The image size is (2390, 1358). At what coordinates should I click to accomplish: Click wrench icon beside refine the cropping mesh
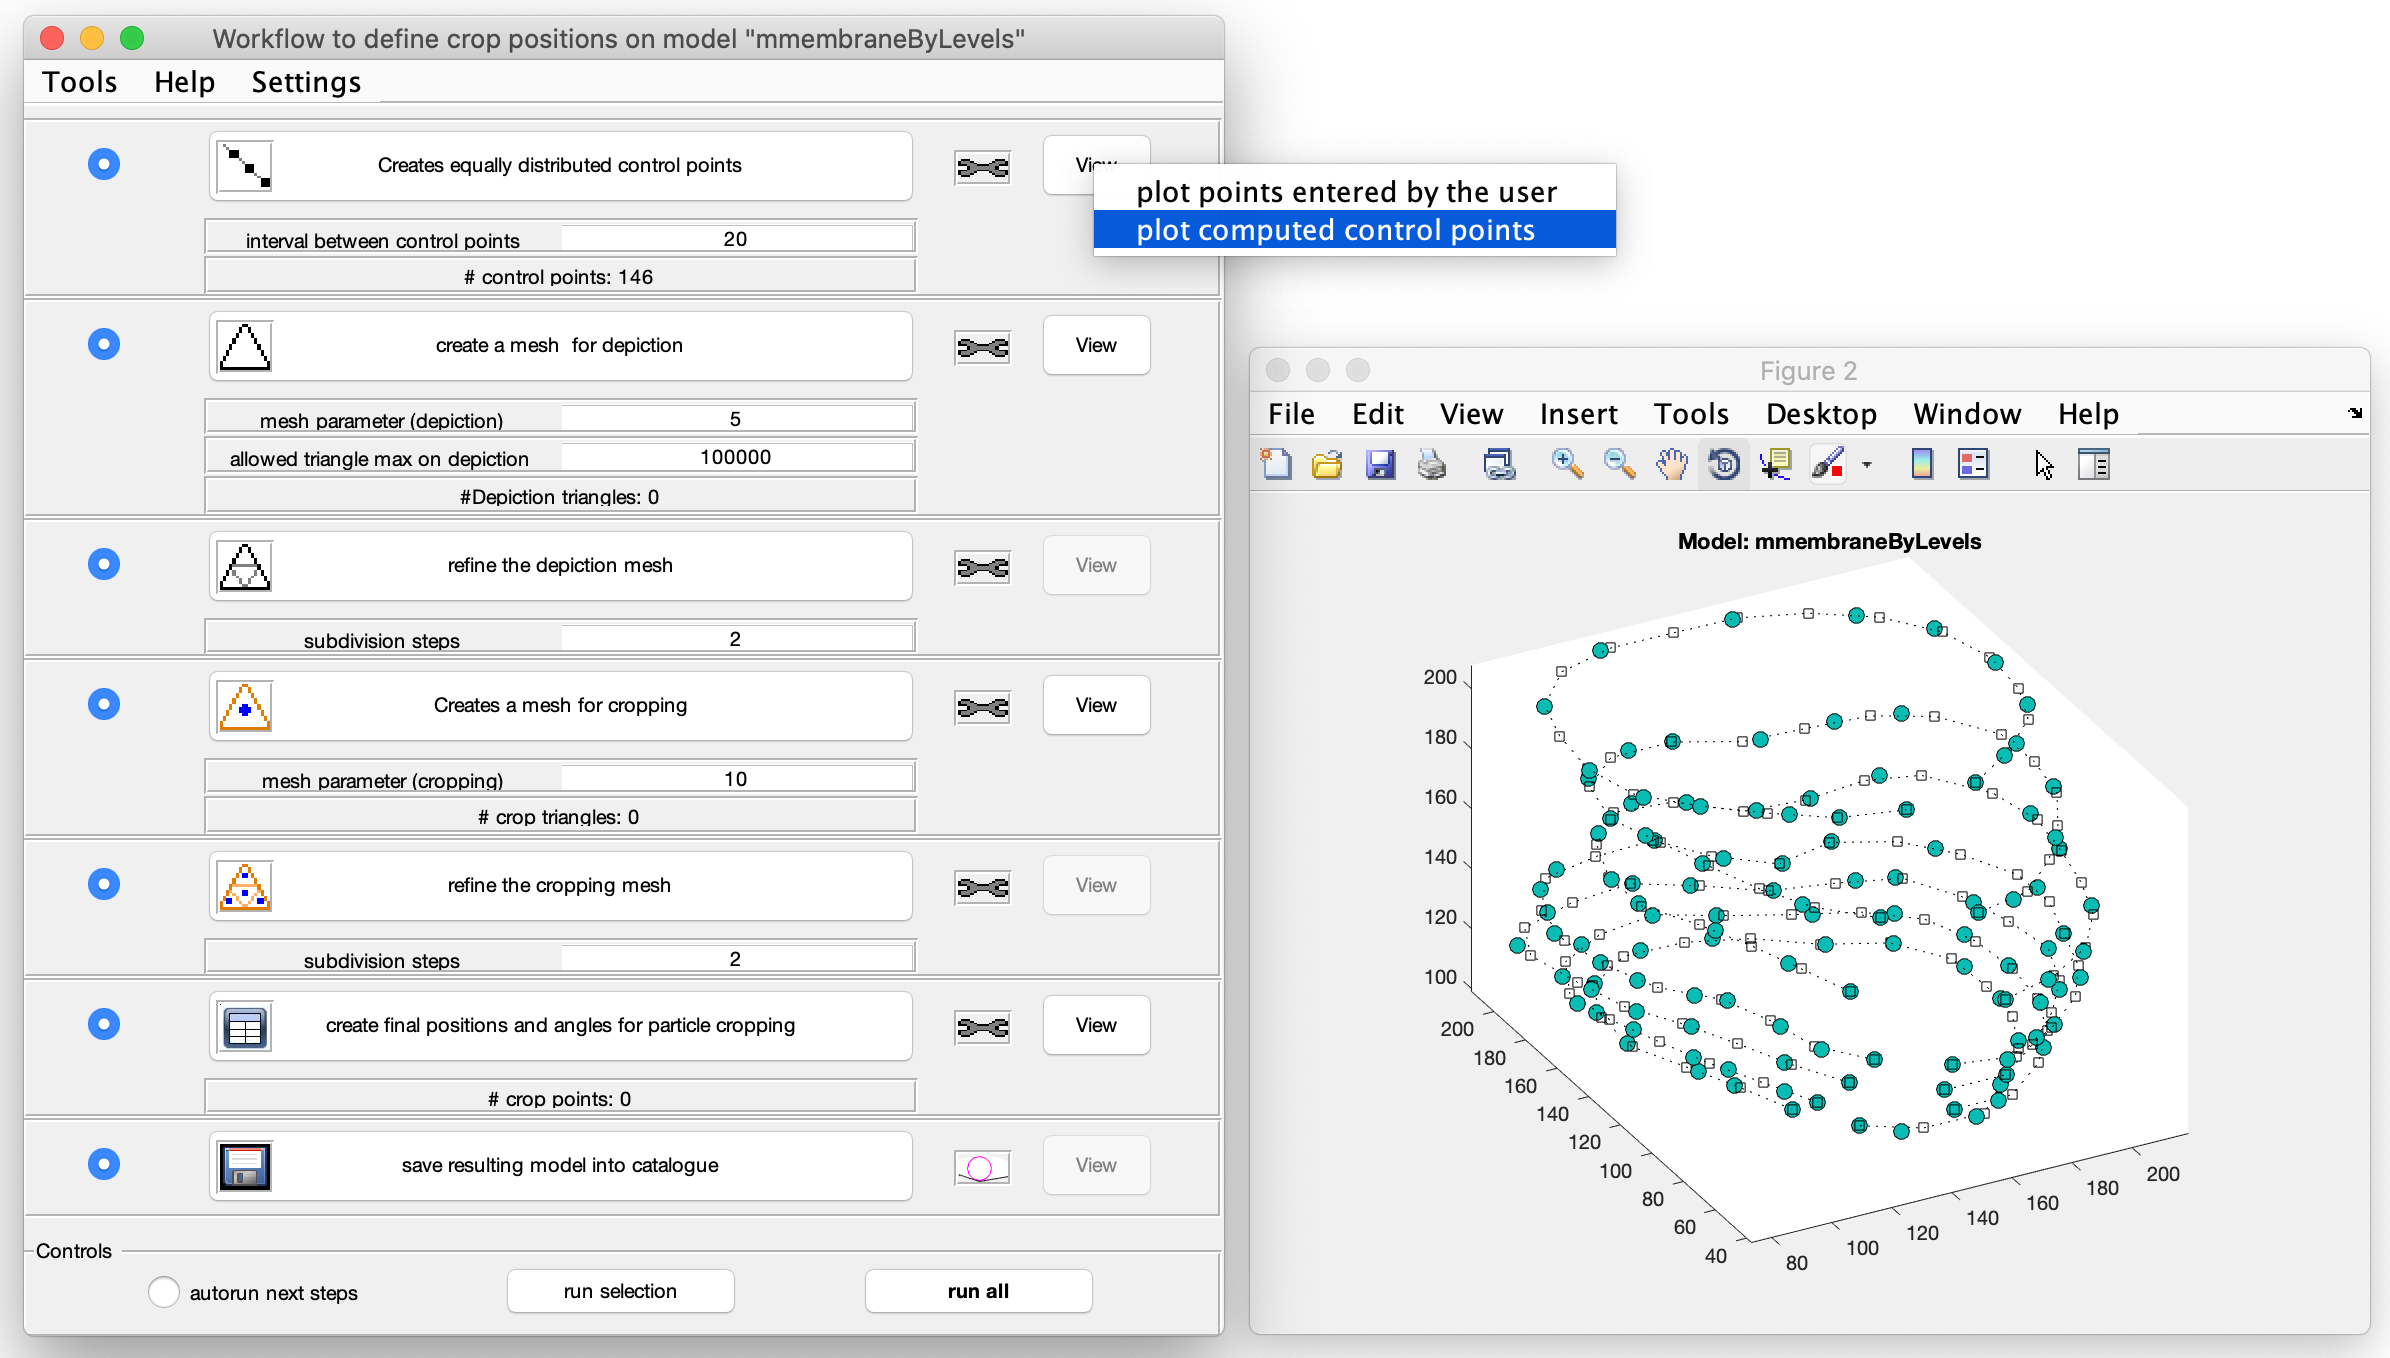[983, 888]
